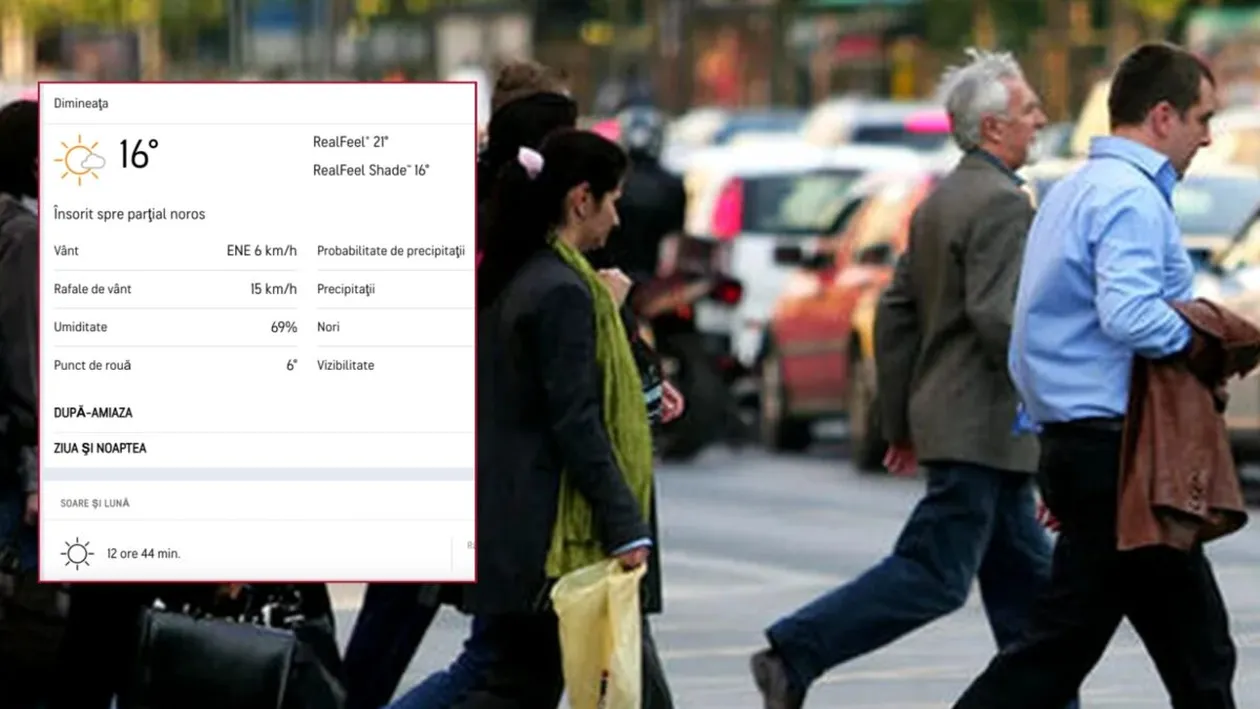Screen dimensions: 1260x709
Task: Click the Nori row label
Action: click(328, 327)
